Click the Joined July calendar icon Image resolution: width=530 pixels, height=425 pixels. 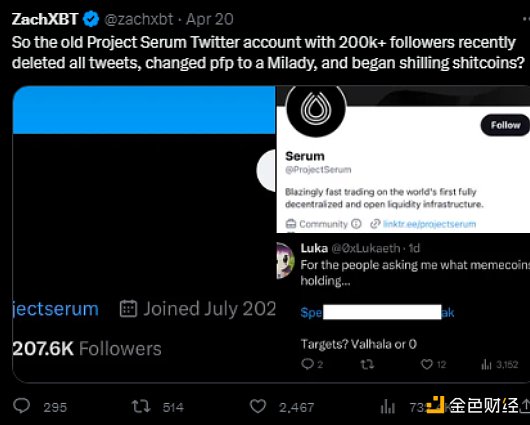128,309
